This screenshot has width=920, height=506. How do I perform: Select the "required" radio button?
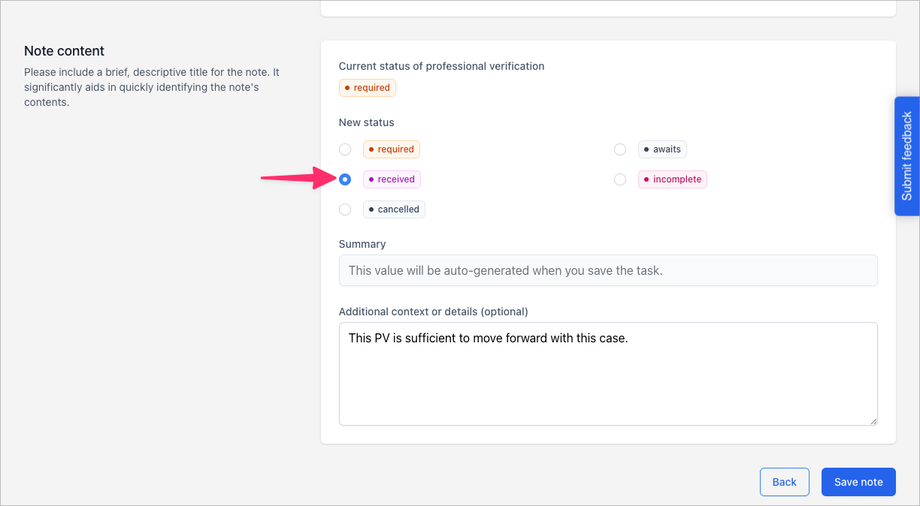coord(345,150)
